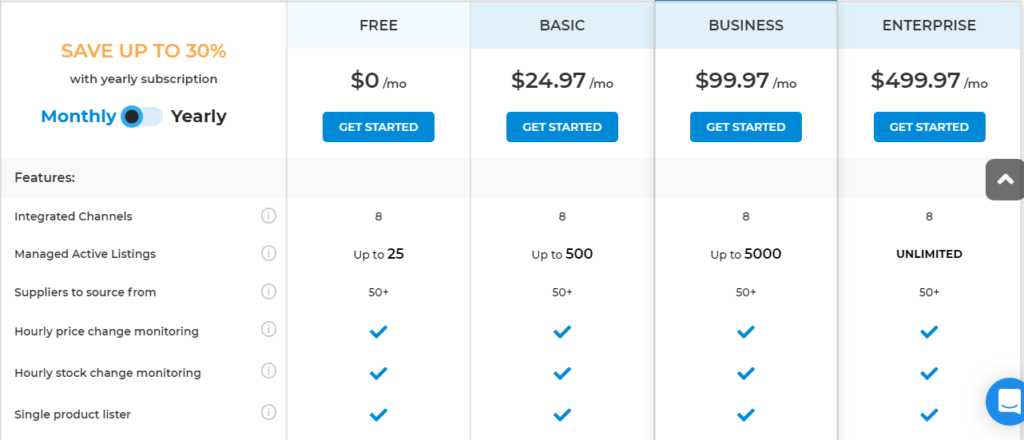The image size is (1024, 440).
Task: Click the Save Up To 30% heading
Action: tap(144, 51)
